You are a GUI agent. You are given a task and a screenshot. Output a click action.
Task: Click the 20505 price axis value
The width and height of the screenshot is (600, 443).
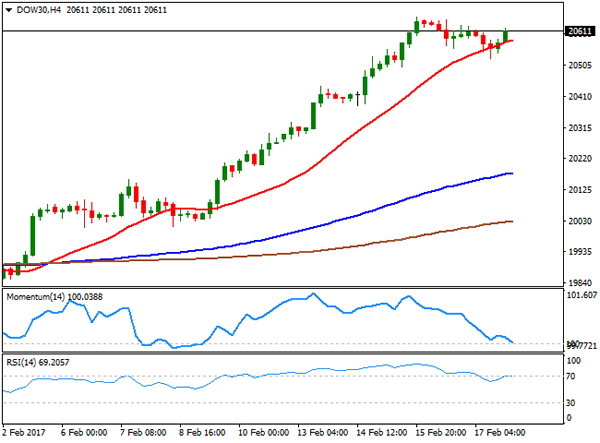[580, 65]
